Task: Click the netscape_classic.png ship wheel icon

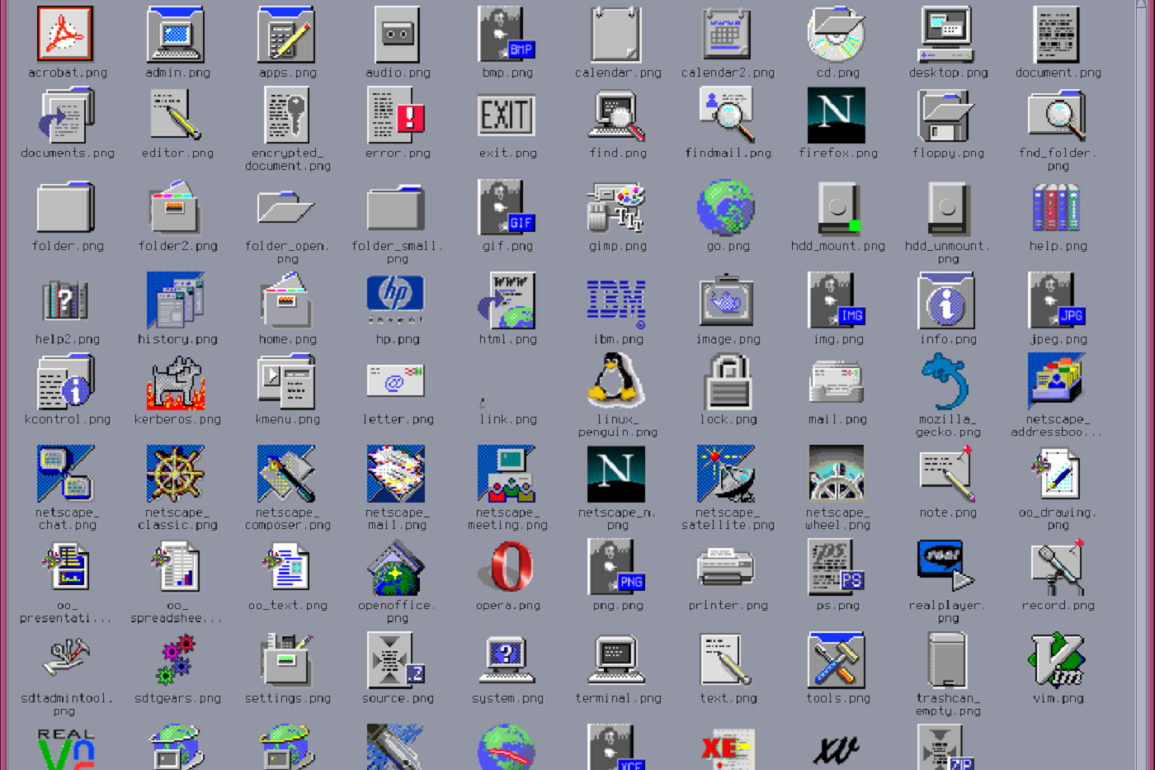Action: [x=176, y=474]
